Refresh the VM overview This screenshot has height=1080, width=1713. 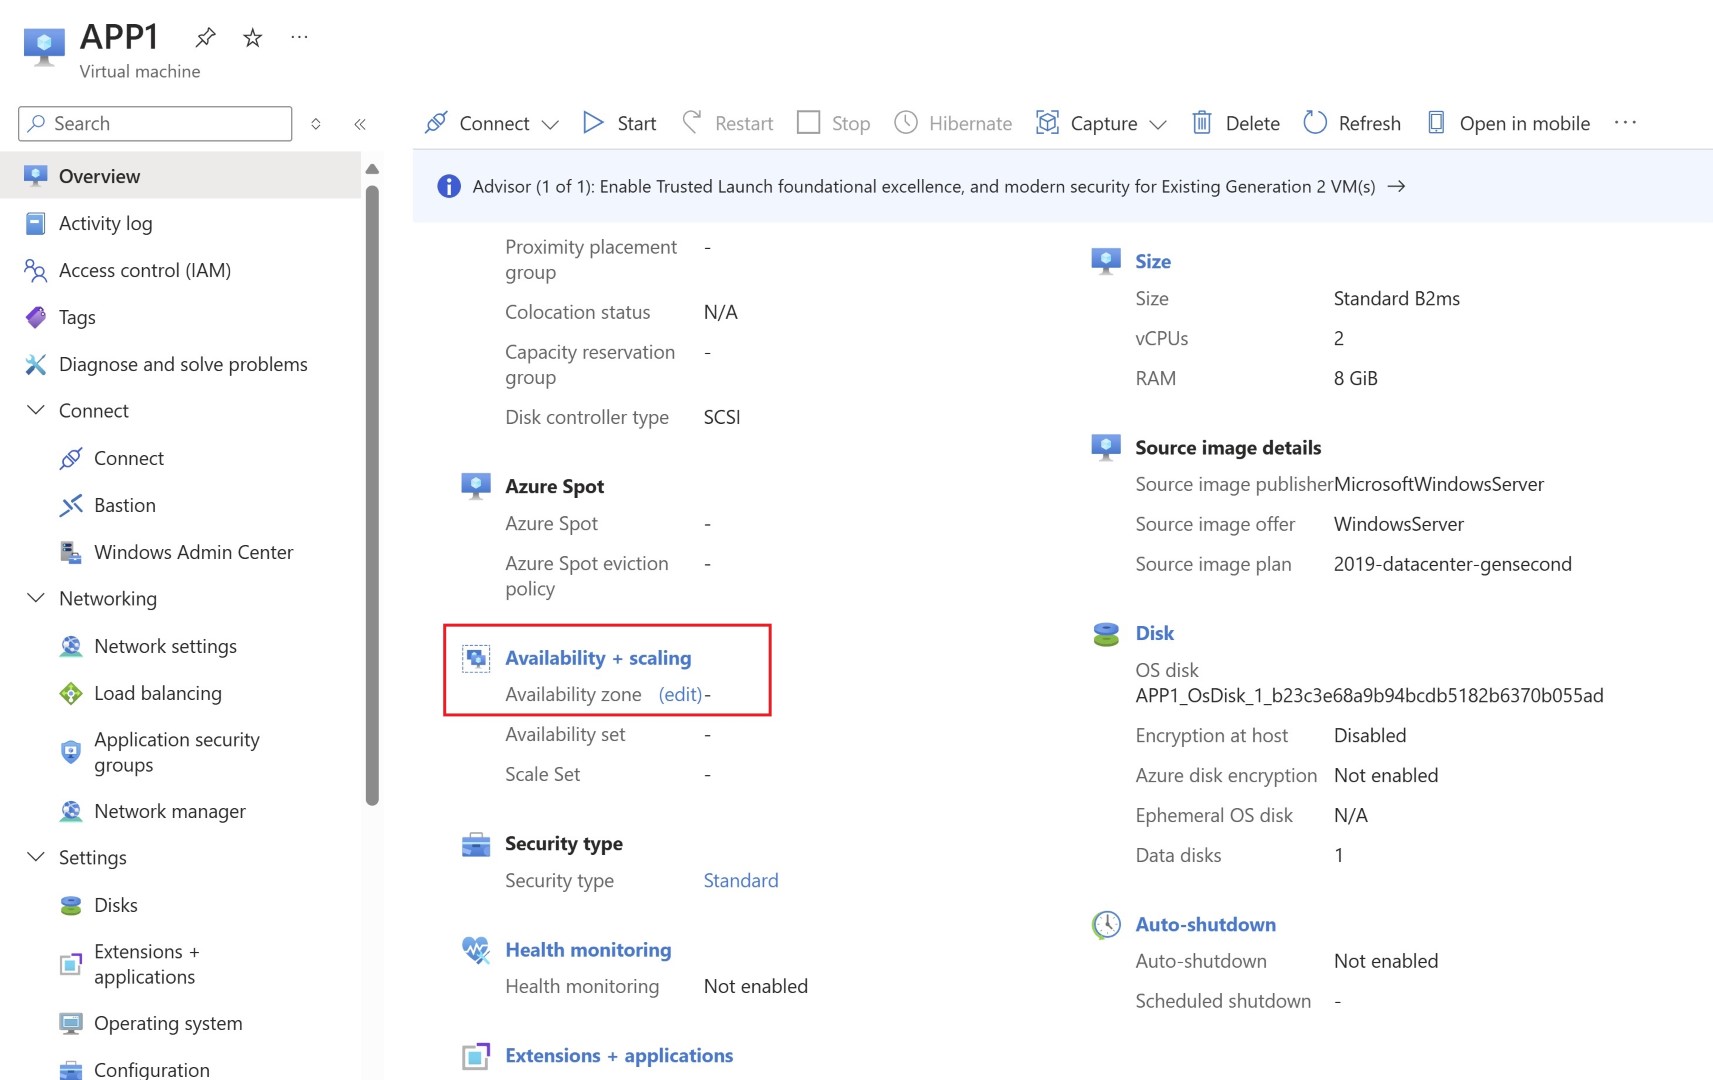(x=1352, y=123)
